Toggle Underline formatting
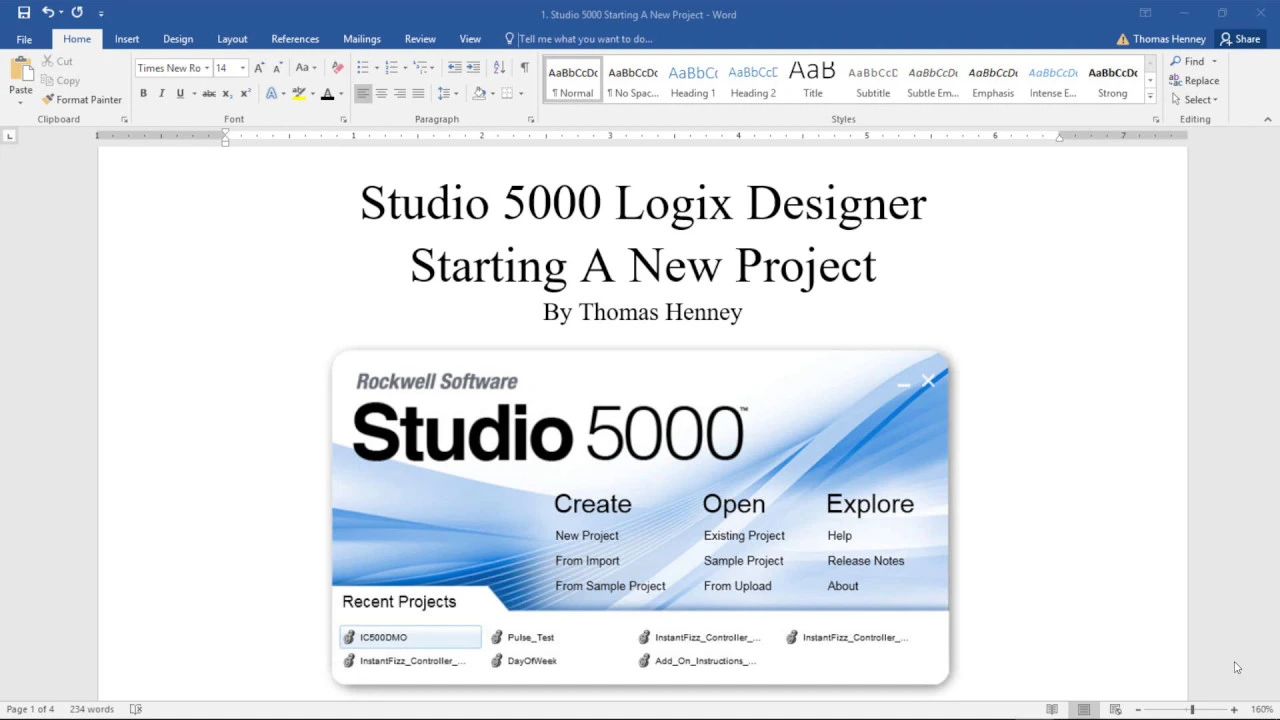This screenshot has width=1280, height=720. (x=180, y=94)
